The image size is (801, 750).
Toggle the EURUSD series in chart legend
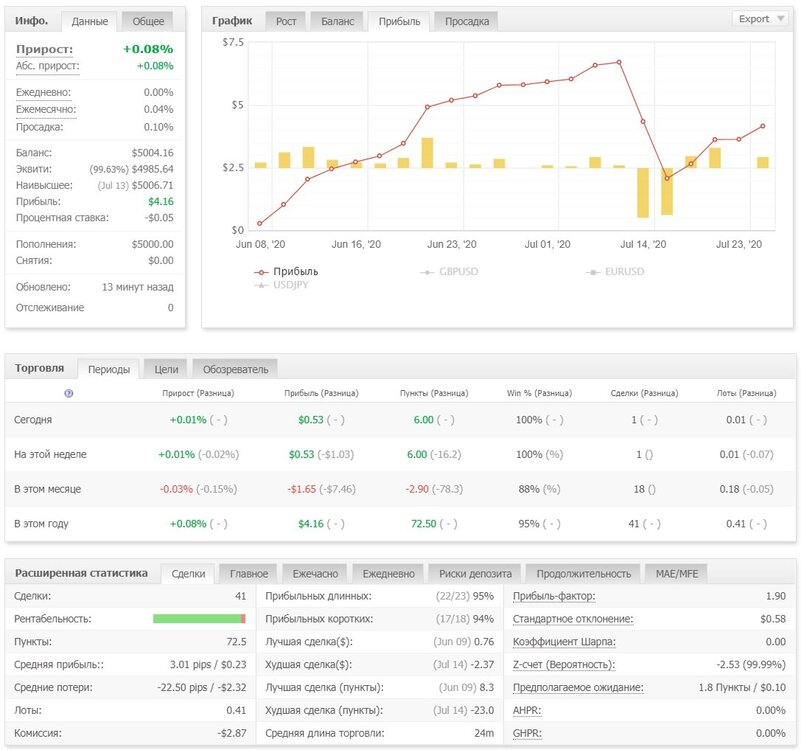click(615, 271)
